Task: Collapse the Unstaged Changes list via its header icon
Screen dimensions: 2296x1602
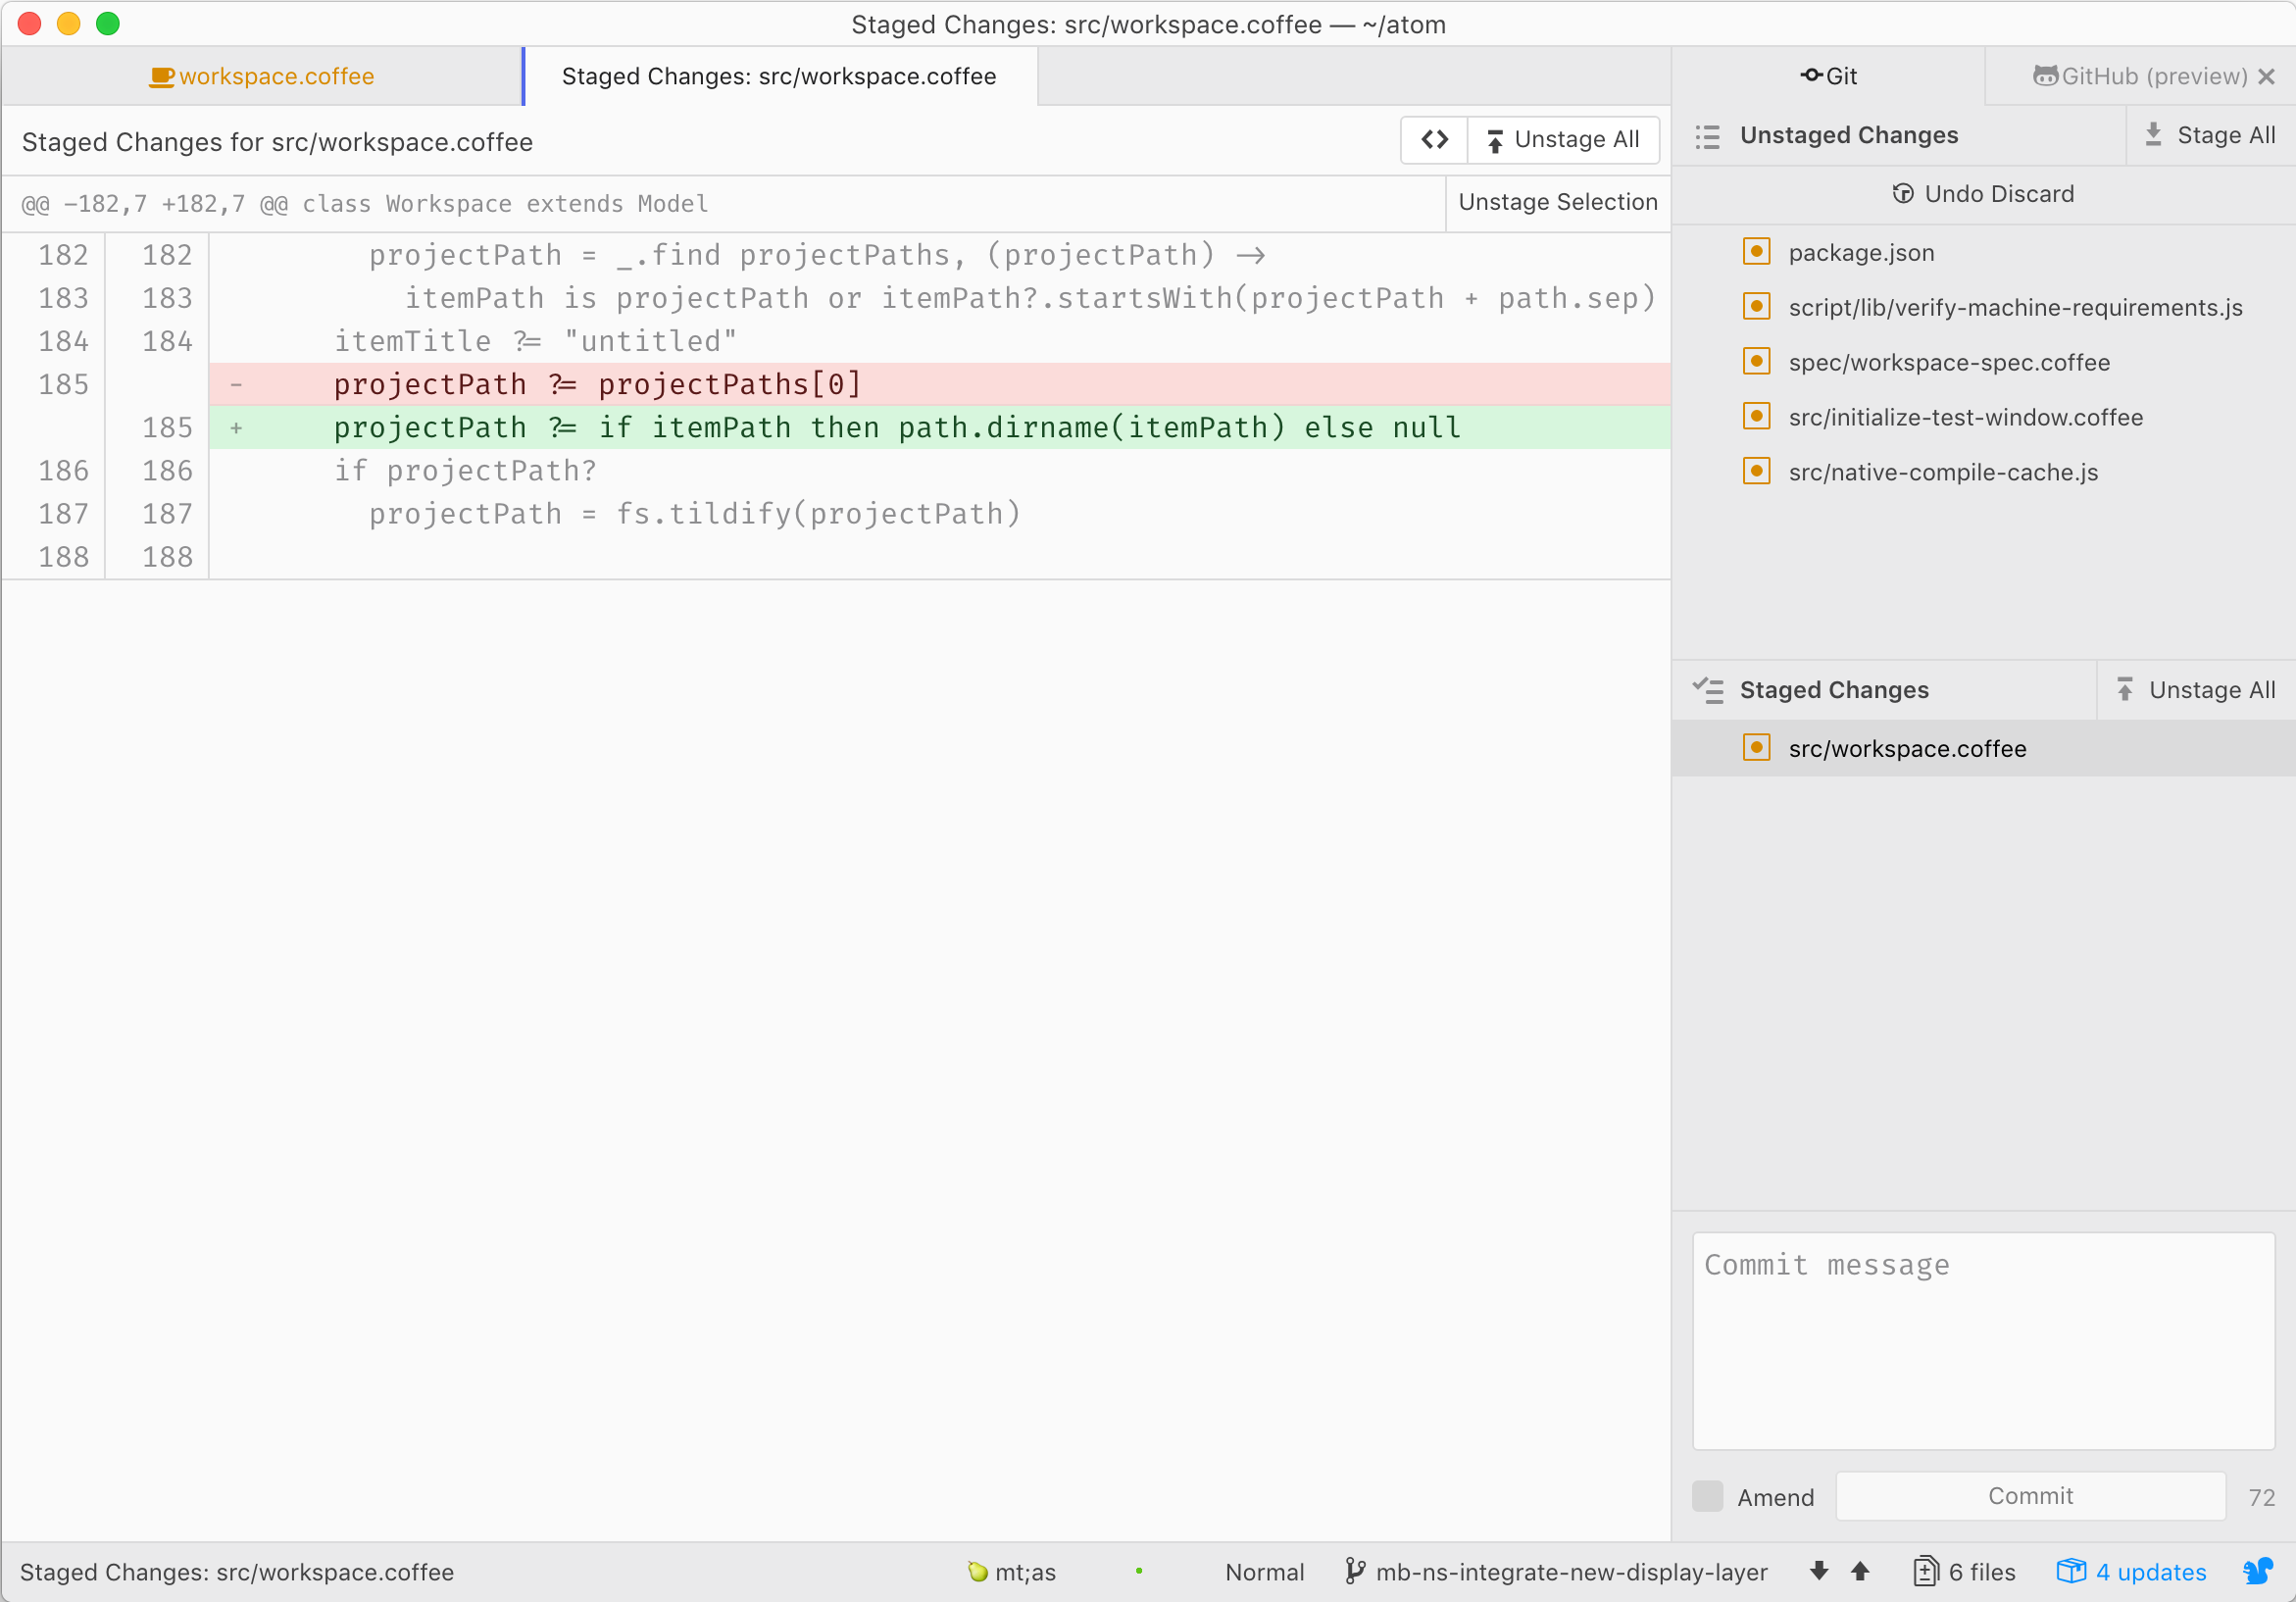Action: click(1707, 136)
